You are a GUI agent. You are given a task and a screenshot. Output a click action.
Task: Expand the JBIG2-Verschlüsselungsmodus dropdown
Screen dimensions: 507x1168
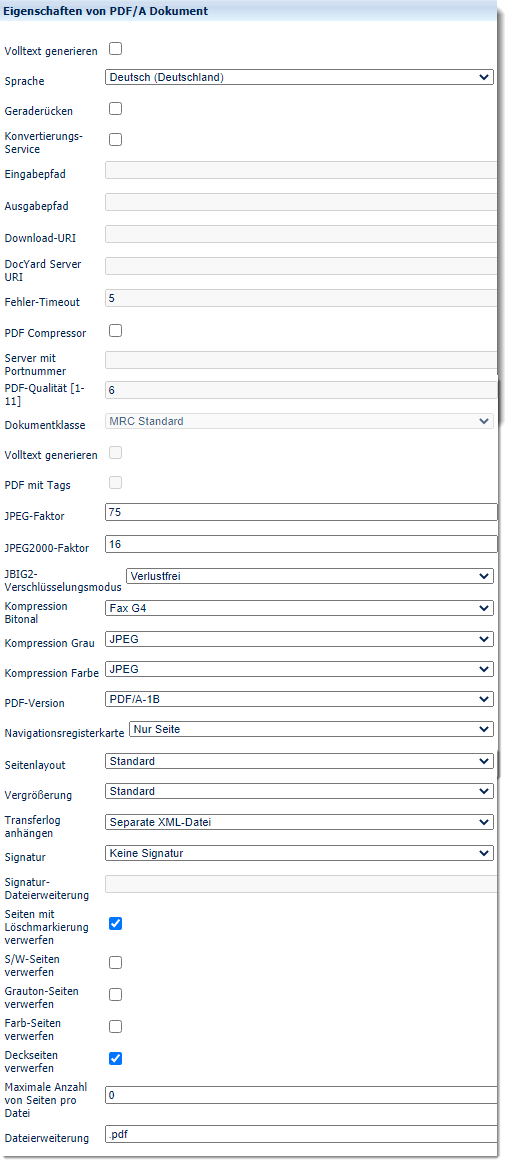310,576
